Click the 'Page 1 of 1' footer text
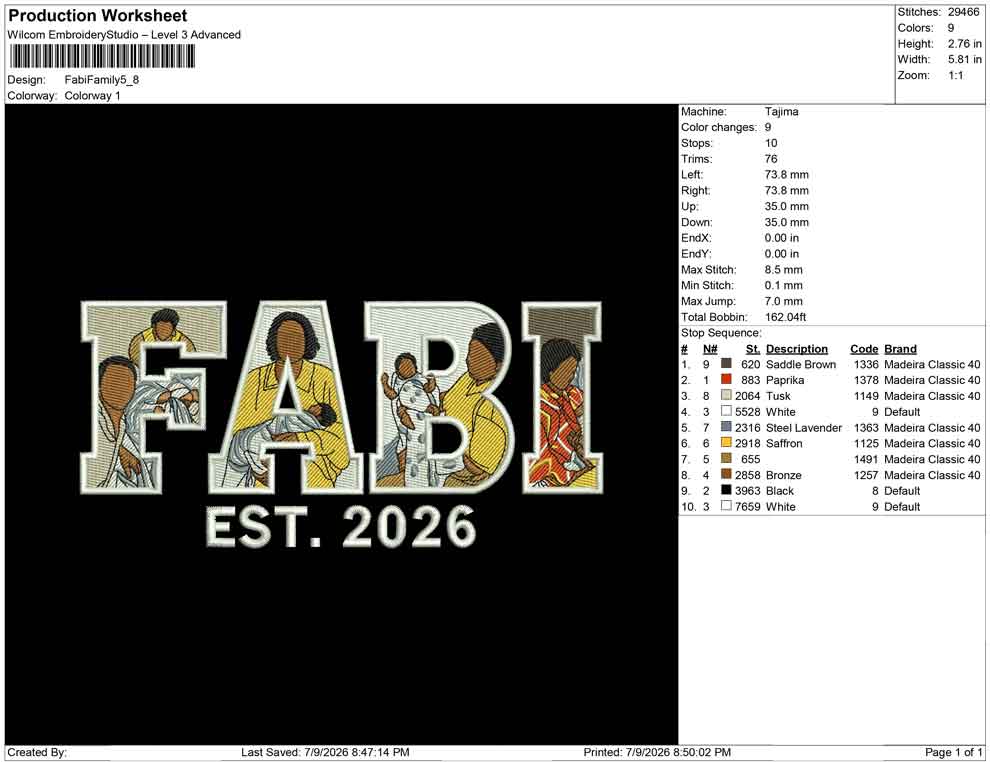The height and width of the screenshot is (762, 990). (x=953, y=752)
